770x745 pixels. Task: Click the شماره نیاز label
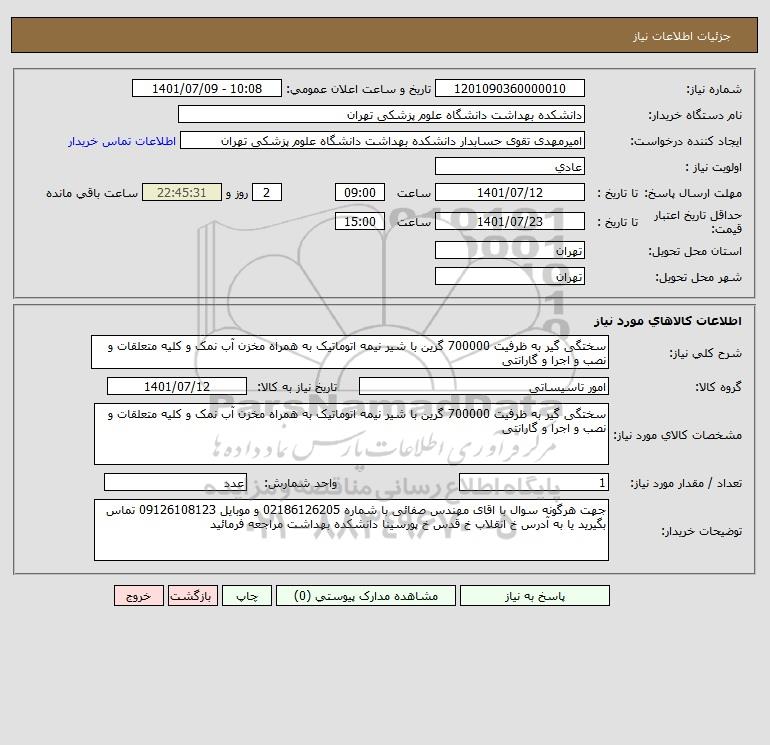pyautogui.click(x=714, y=89)
